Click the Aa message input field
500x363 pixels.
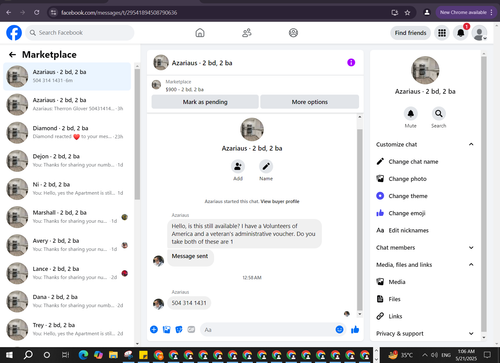273,330
